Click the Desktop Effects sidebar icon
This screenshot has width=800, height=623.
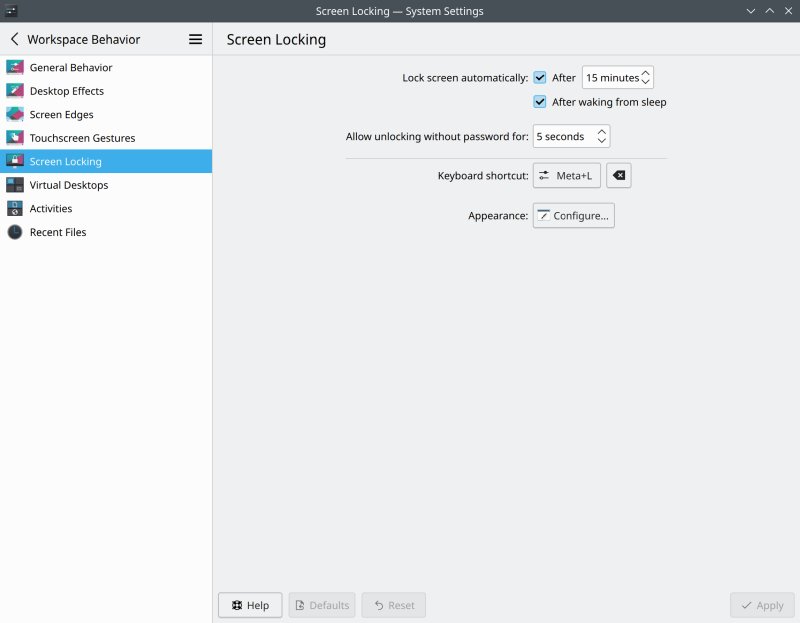(14, 91)
